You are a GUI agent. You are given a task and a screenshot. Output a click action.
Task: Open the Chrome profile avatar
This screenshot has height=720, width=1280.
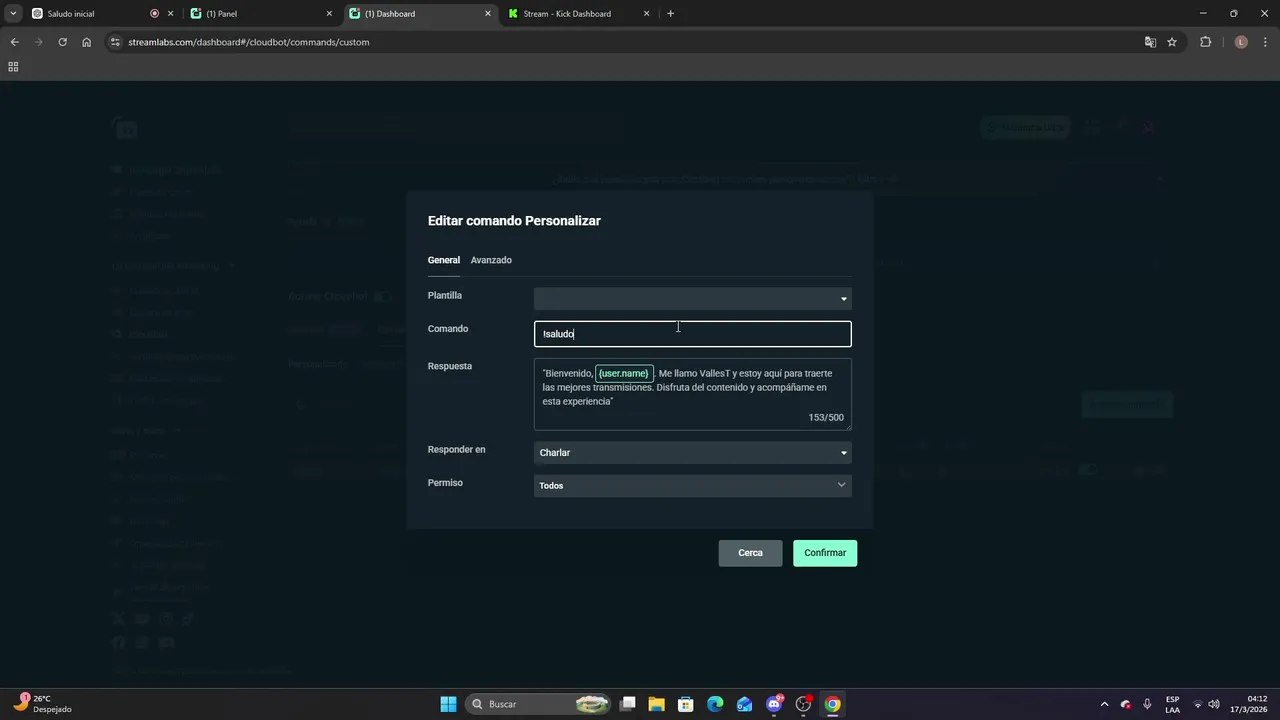[x=1241, y=42]
